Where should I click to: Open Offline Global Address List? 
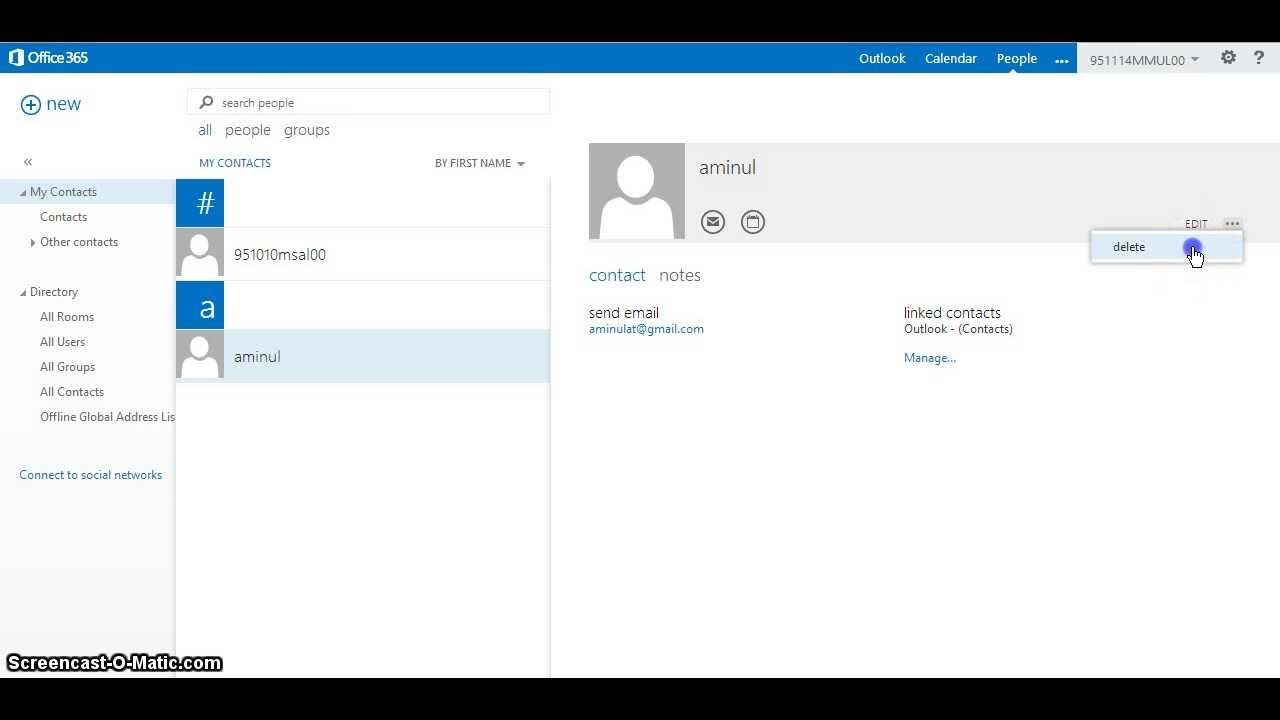(x=107, y=417)
